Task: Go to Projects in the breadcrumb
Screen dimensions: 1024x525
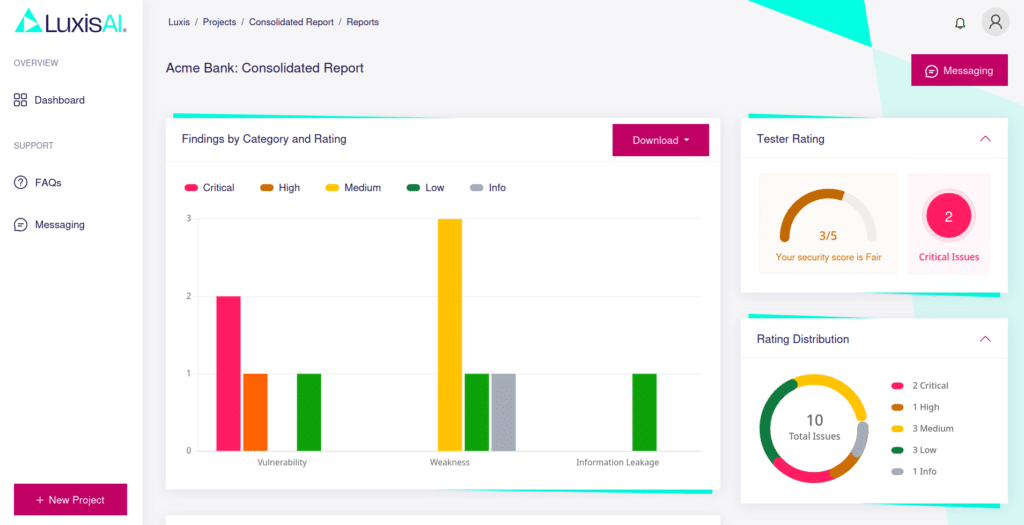Action: pyautogui.click(x=220, y=22)
